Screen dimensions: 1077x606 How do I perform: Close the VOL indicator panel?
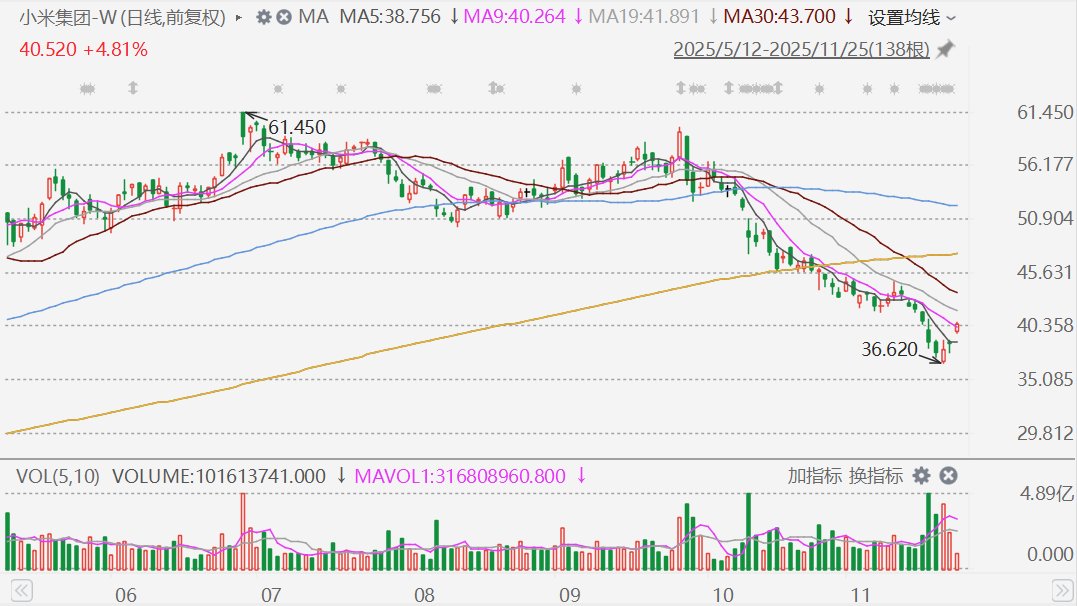(x=949, y=476)
